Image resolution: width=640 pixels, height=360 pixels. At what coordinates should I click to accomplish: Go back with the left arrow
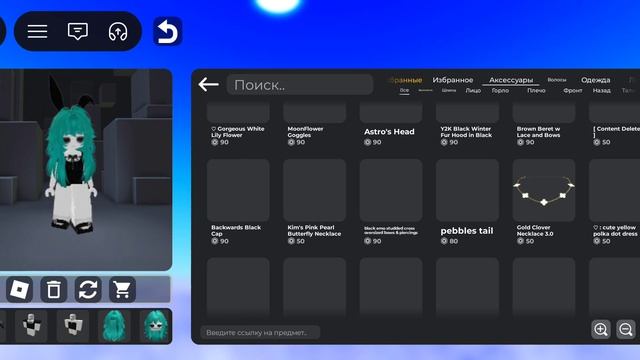(x=209, y=84)
